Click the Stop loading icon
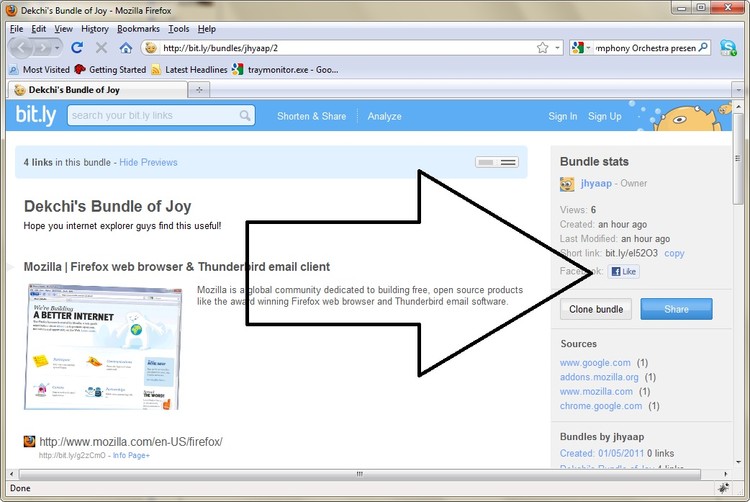Viewport: 750px width, 502px height. tap(101, 47)
